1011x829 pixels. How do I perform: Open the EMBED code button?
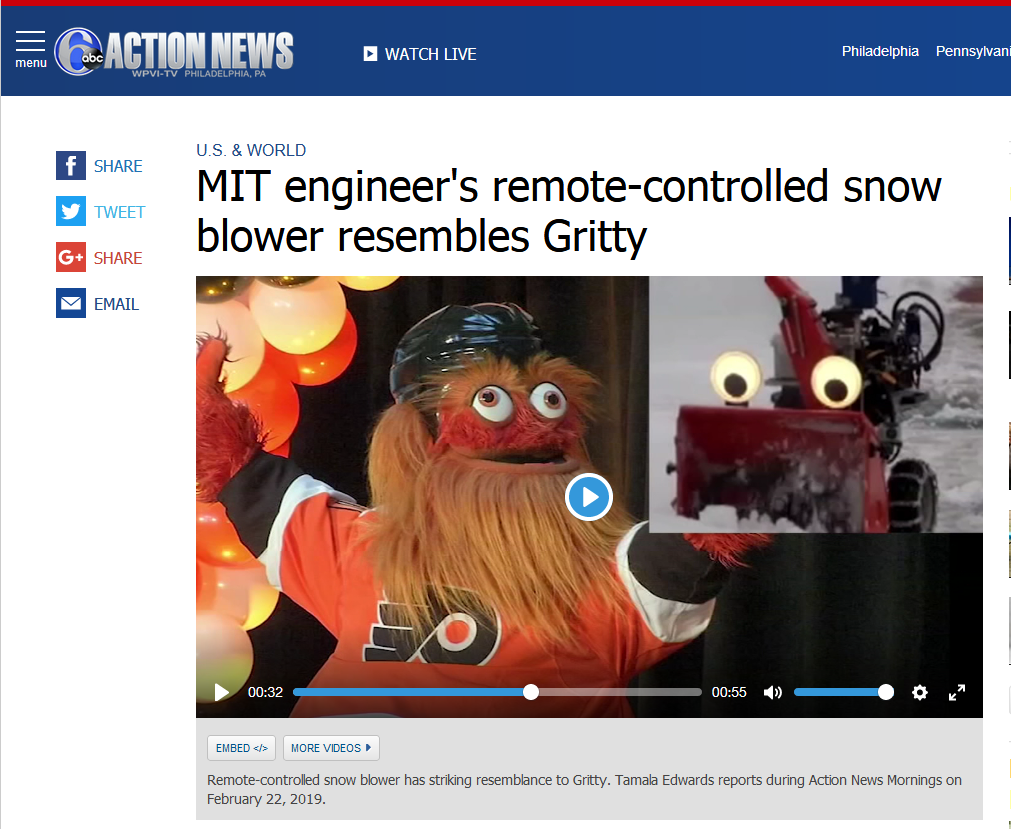tap(241, 748)
